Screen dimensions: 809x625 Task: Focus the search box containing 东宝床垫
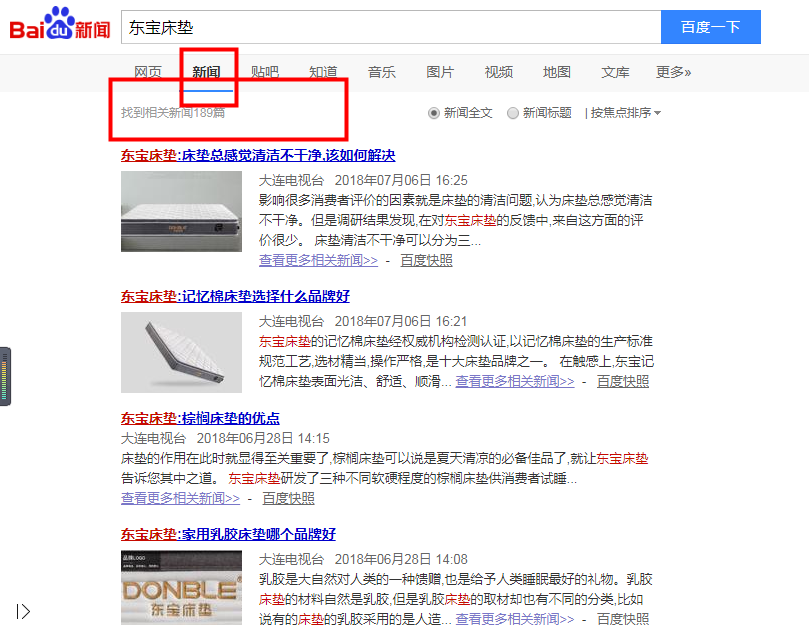(391, 27)
